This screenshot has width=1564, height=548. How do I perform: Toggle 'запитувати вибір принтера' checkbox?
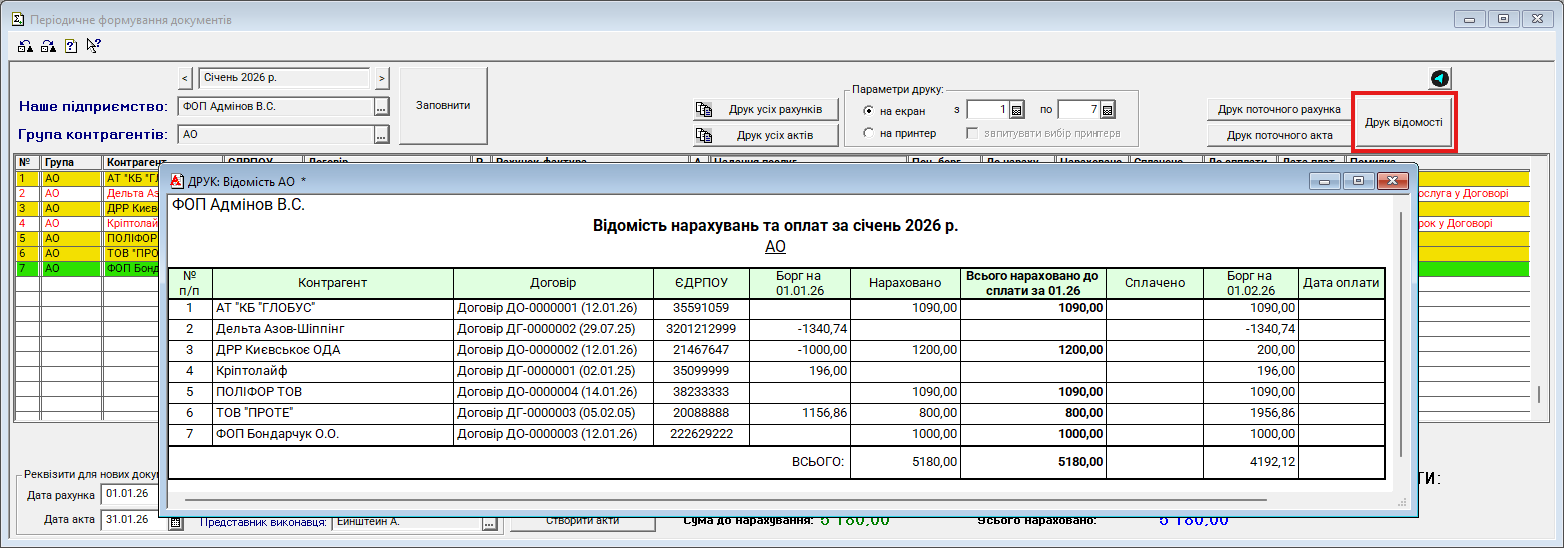coord(972,133)
